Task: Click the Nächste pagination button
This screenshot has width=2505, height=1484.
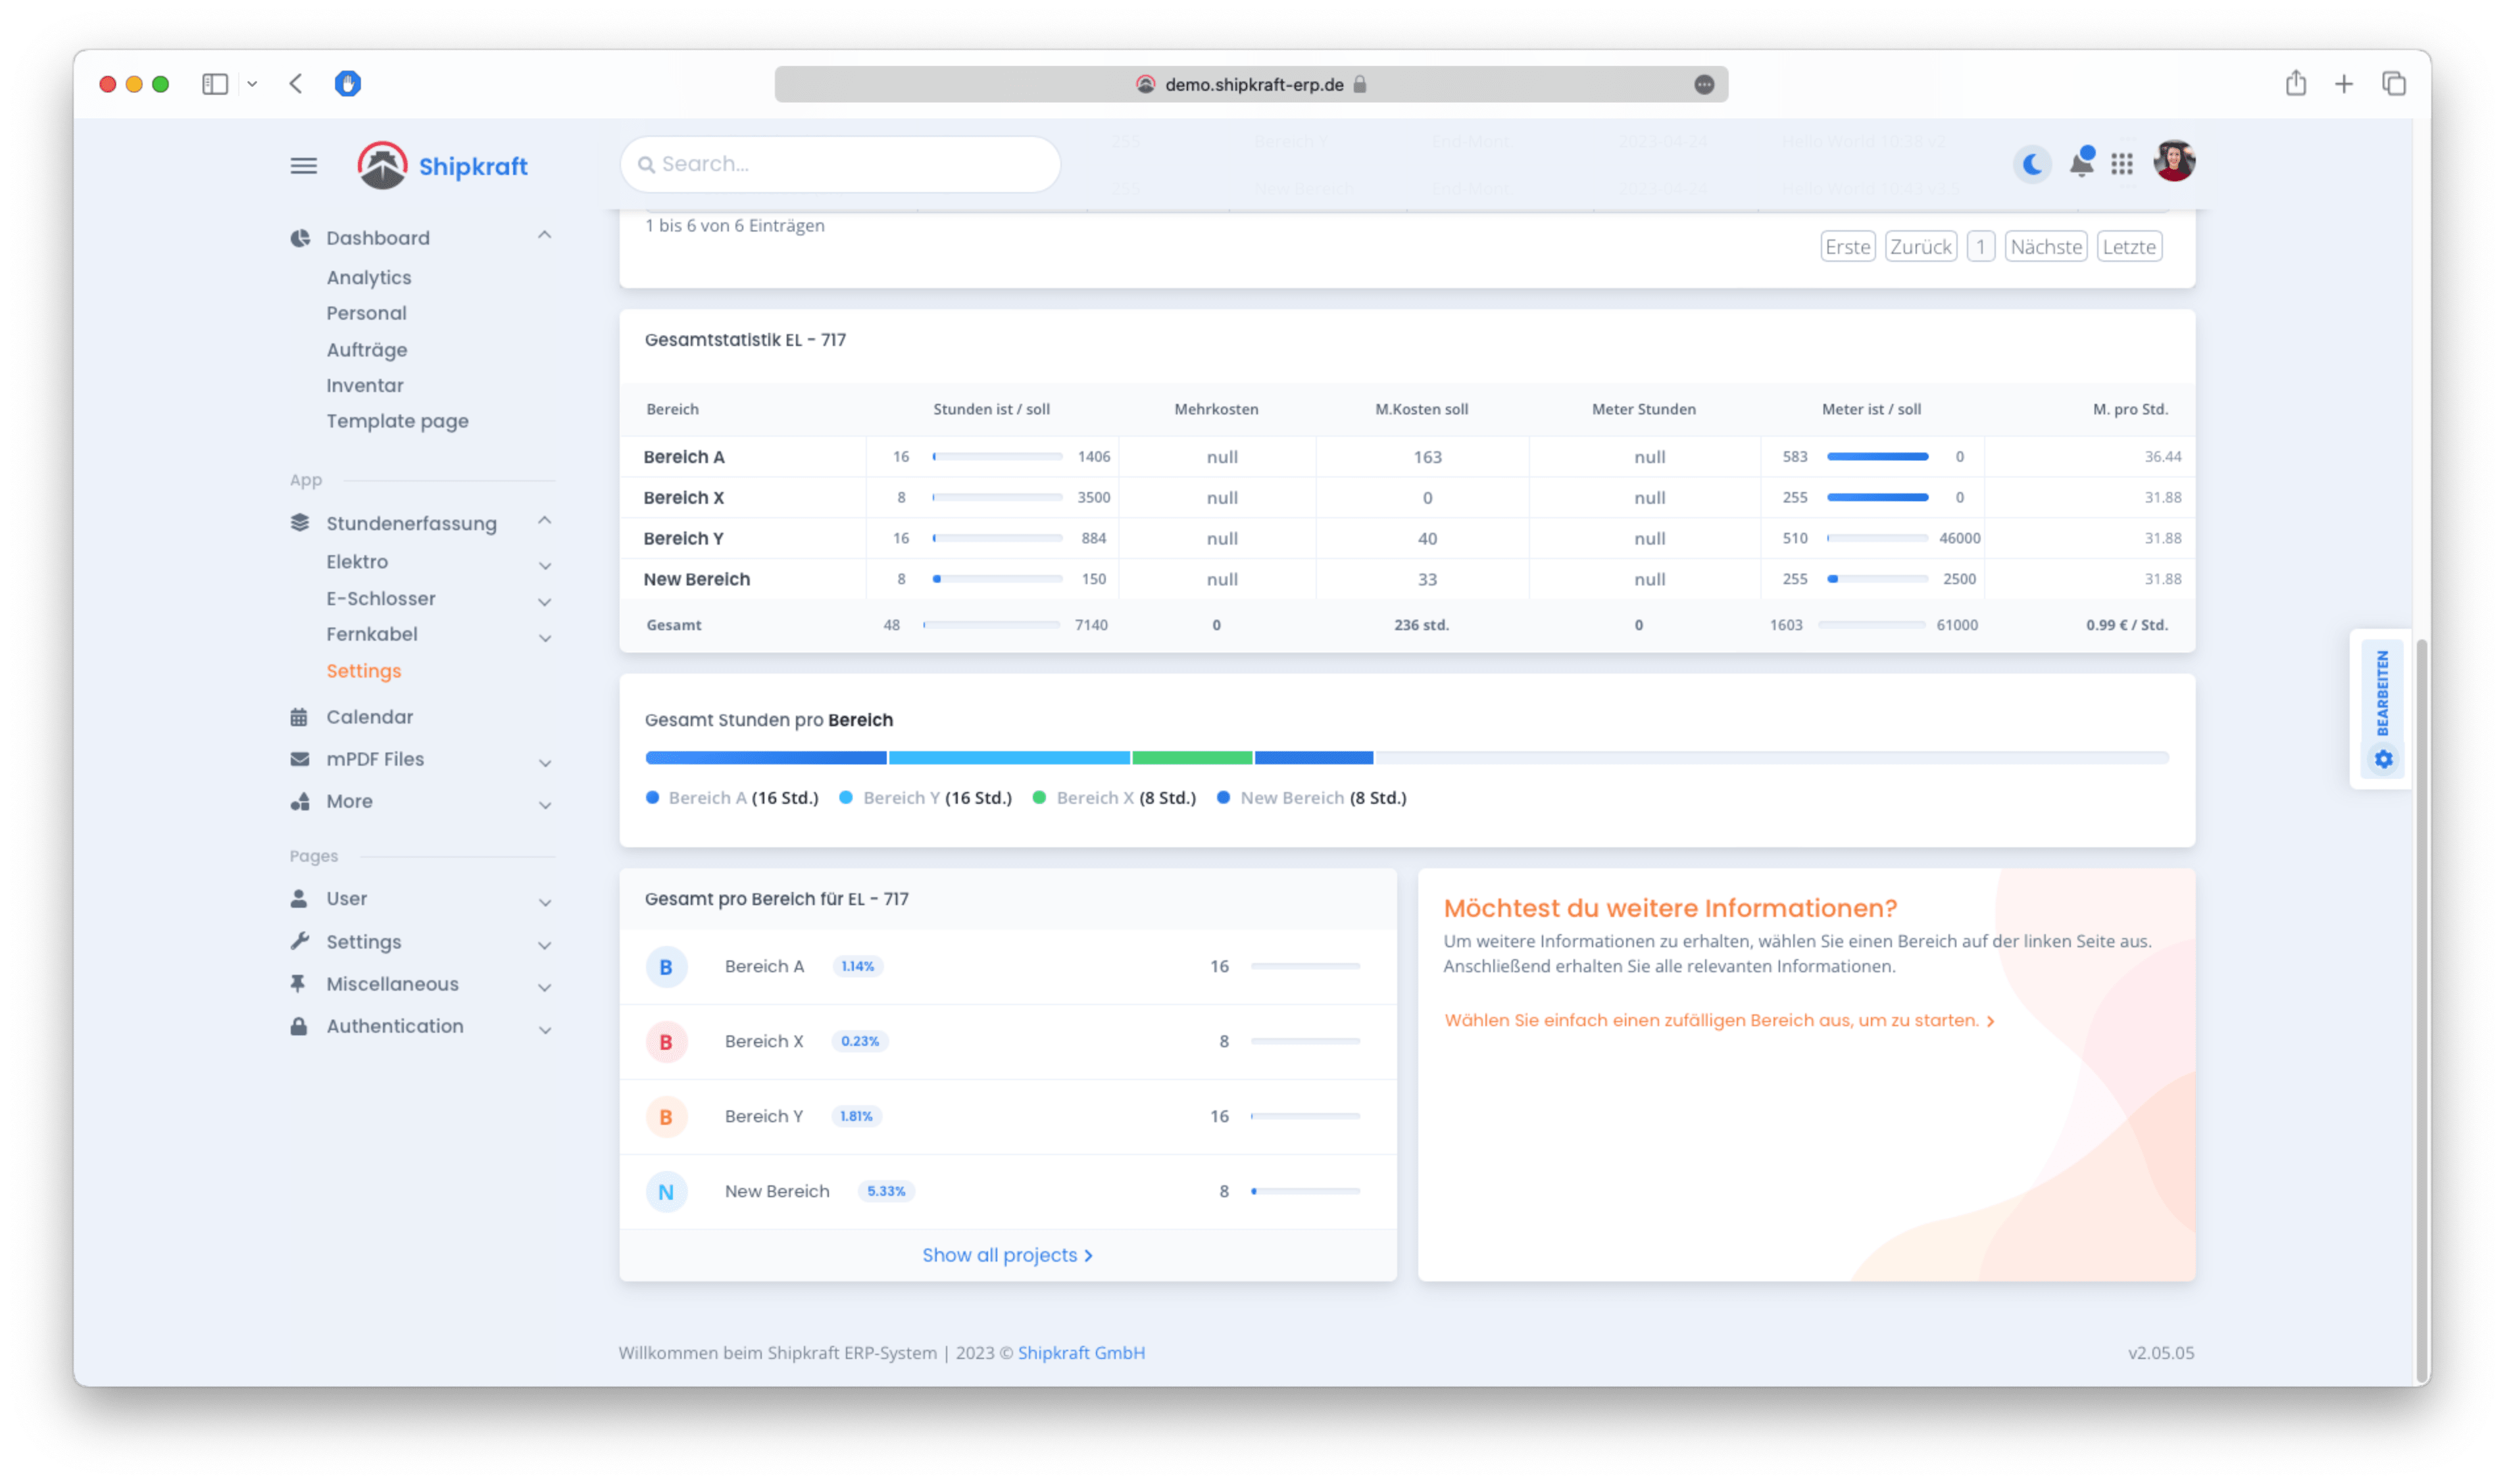Action: (x=2047, y=246)
